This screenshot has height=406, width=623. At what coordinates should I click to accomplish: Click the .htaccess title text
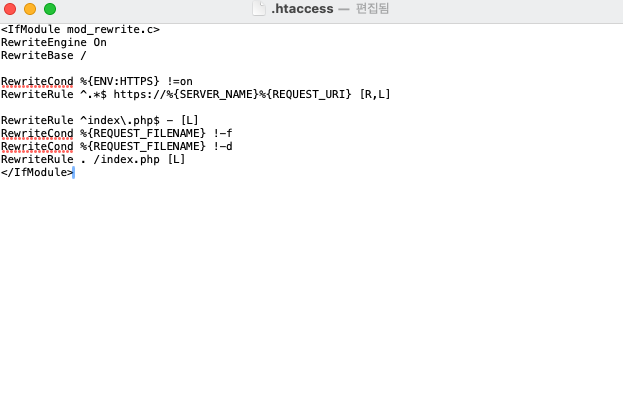302,9
